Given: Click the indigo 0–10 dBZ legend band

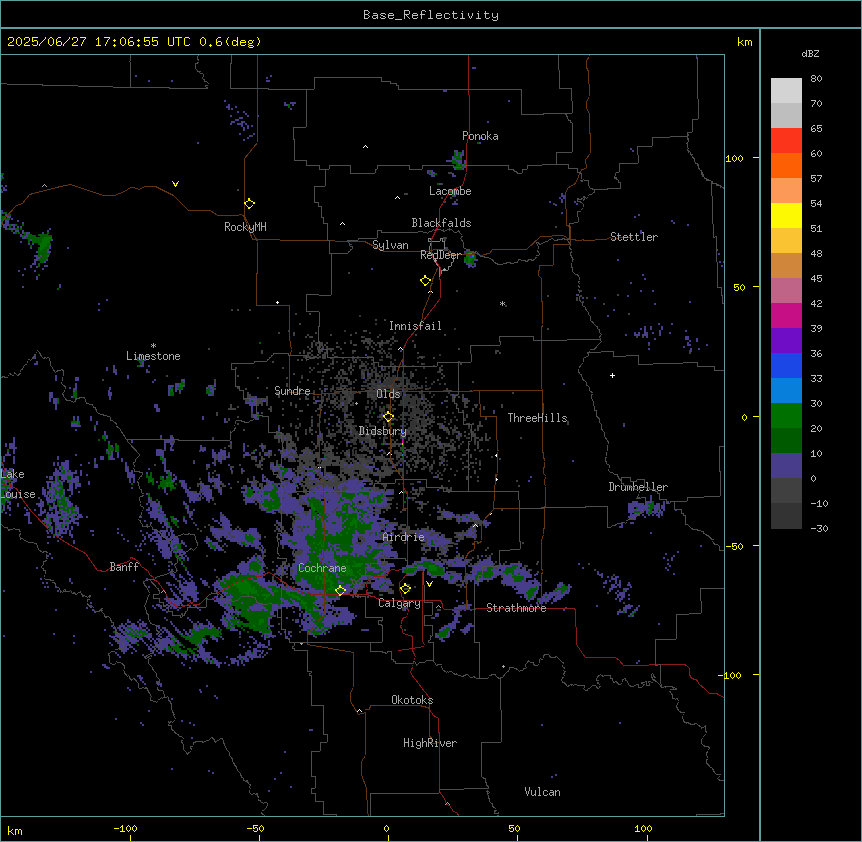Looking at the screenshot, I should [786, 466].
